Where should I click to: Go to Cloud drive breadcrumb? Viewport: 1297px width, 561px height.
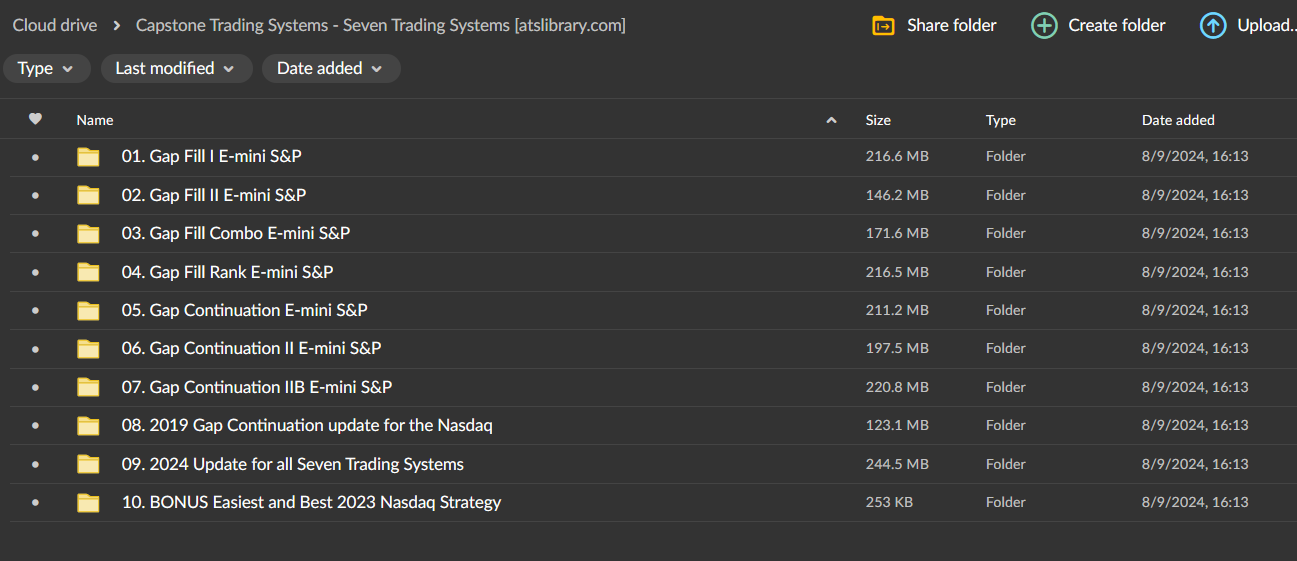[x=55, y=26]
